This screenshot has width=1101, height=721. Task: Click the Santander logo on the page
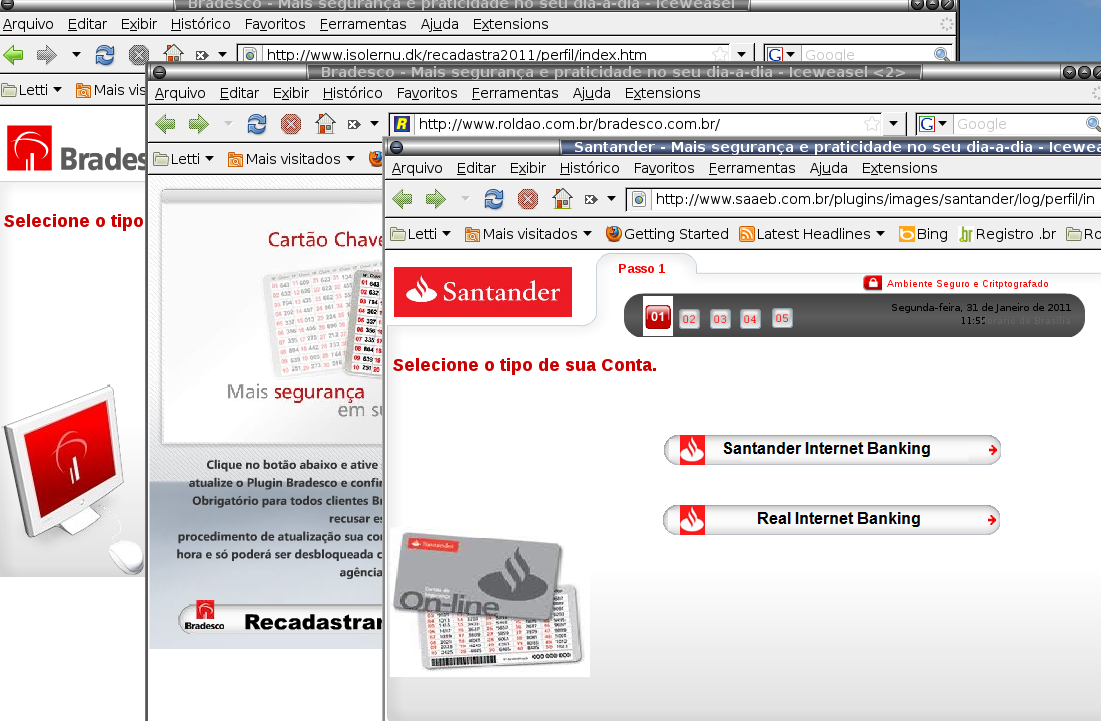click(483, 291)
